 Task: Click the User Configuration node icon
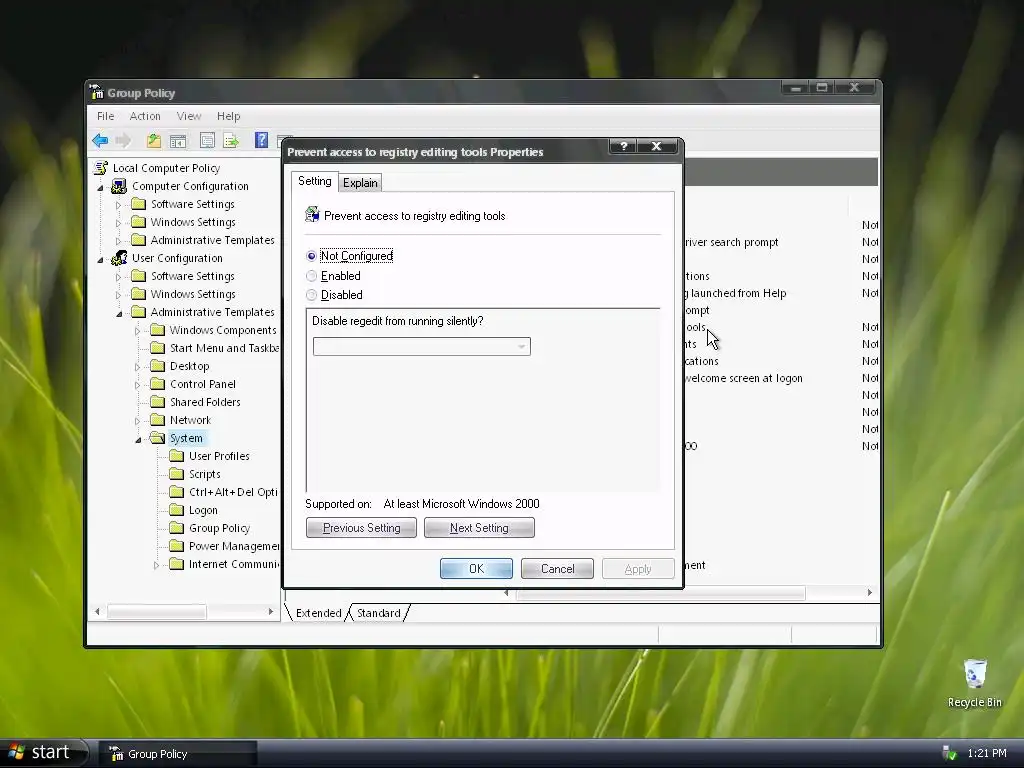119,258
